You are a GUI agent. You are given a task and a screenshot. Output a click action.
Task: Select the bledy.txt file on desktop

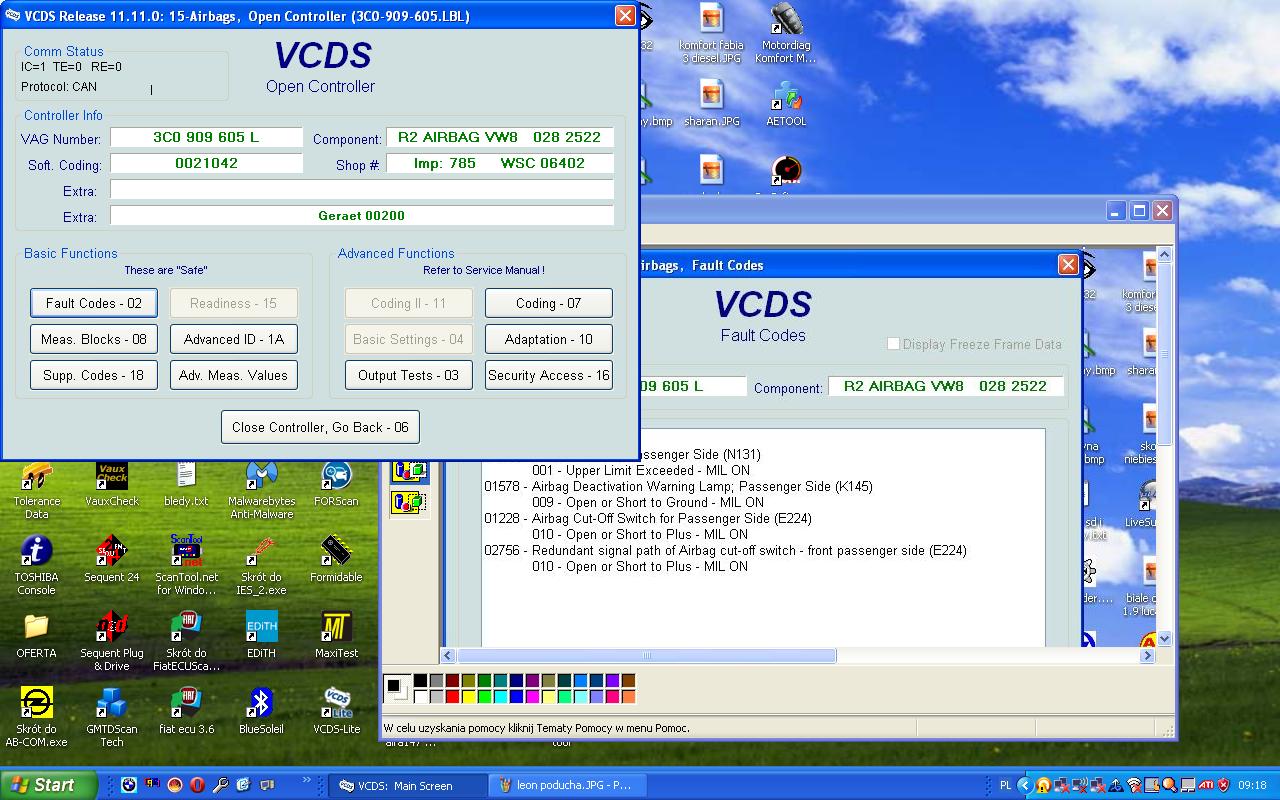pyautogui.click(x=186, y=485)
